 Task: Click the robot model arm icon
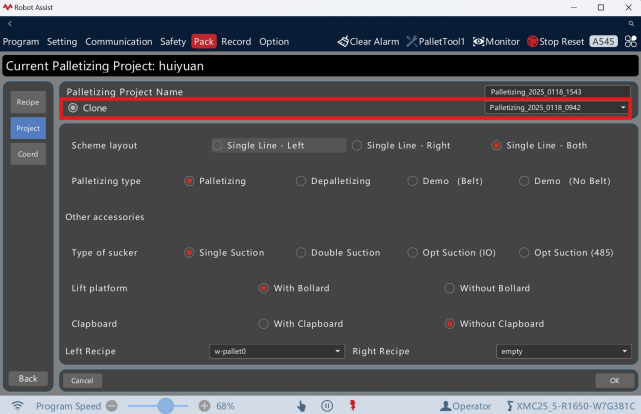tap(510, 406)
